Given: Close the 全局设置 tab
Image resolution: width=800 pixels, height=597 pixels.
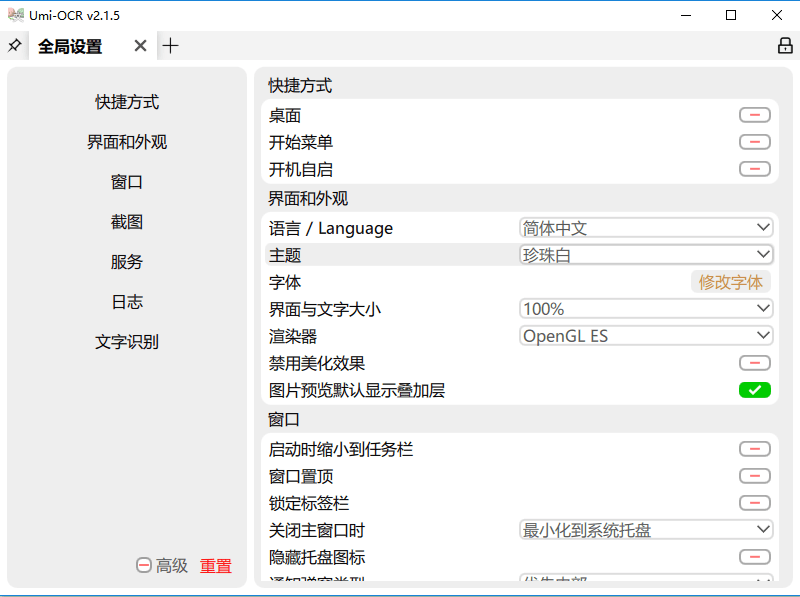Looking at the screenshot, I should pos(140,45).
